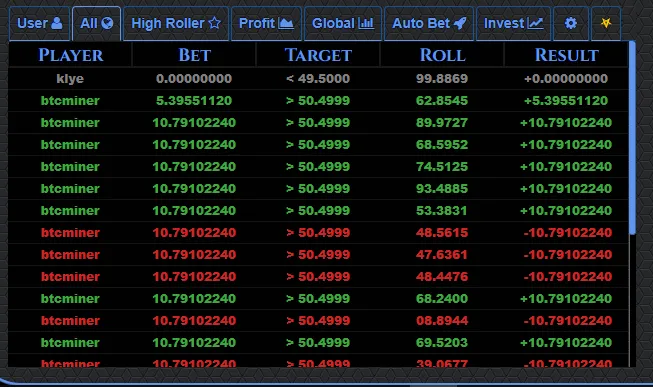Click btcminer in the 5.39551120 bet row
The width and height of the screenshot is (653, 389).
tap(70, 101)
